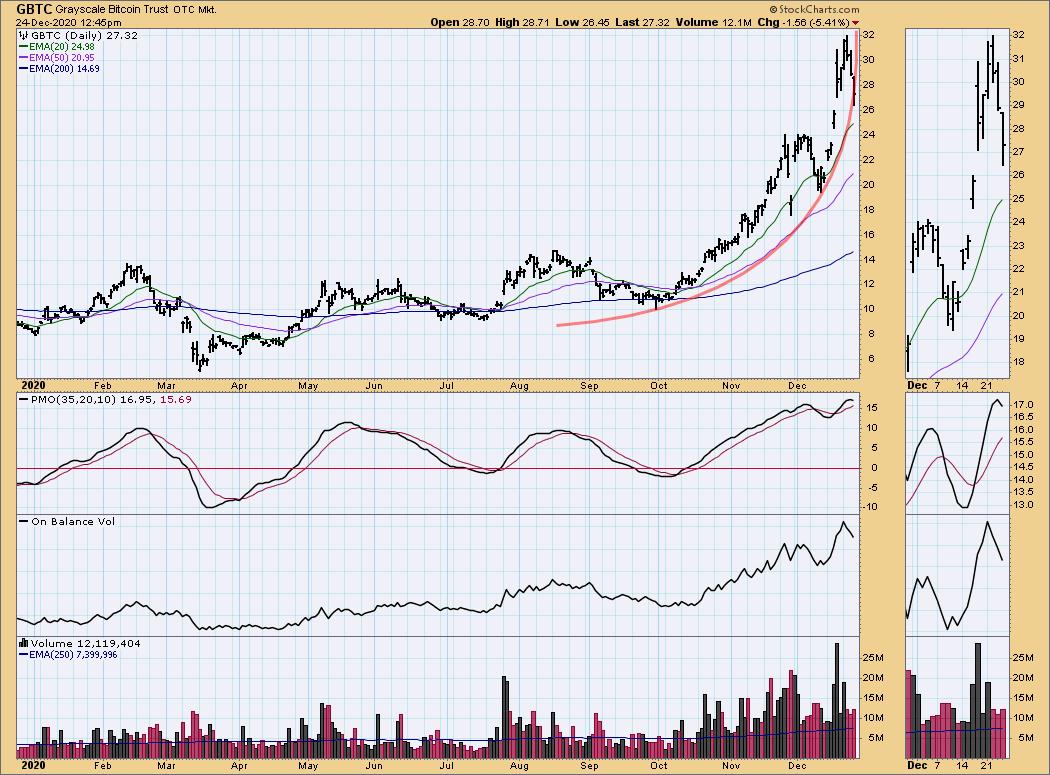Click the Grayscale Bitcoin Trust name
Screen dimensions: 1050x775
click(x=112, y=10)
